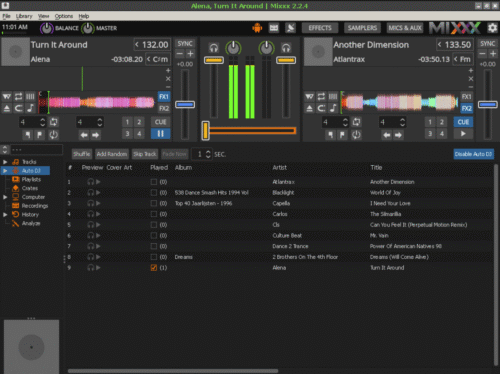Screen dimensions: 500x374
Task: Toggle repeat on the Turn It Around deck
Action: 18,97
